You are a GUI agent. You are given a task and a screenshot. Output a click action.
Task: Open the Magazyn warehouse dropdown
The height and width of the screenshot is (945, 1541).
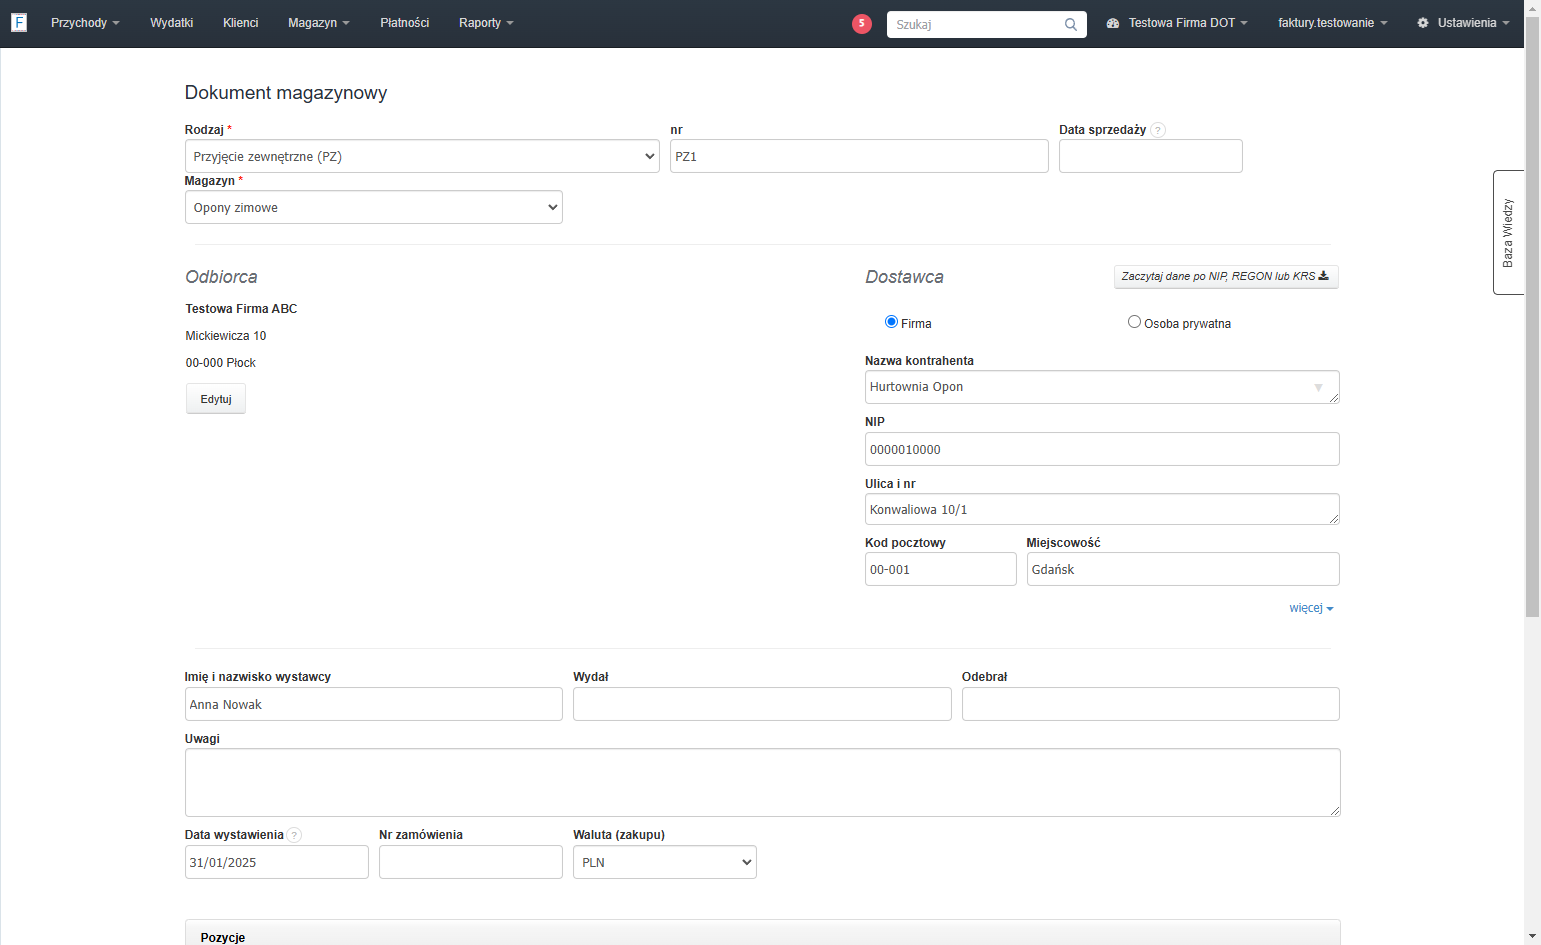(x=374, y=207)
